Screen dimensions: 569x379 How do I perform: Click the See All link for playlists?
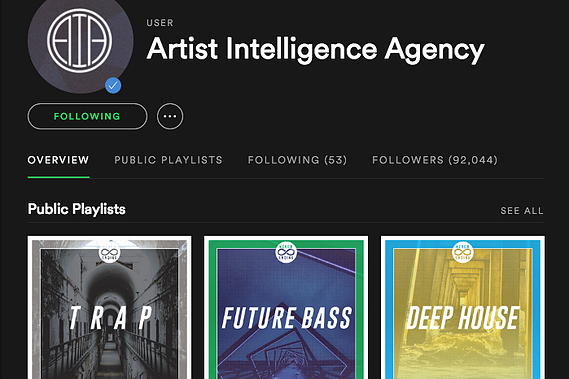point(522,211)
